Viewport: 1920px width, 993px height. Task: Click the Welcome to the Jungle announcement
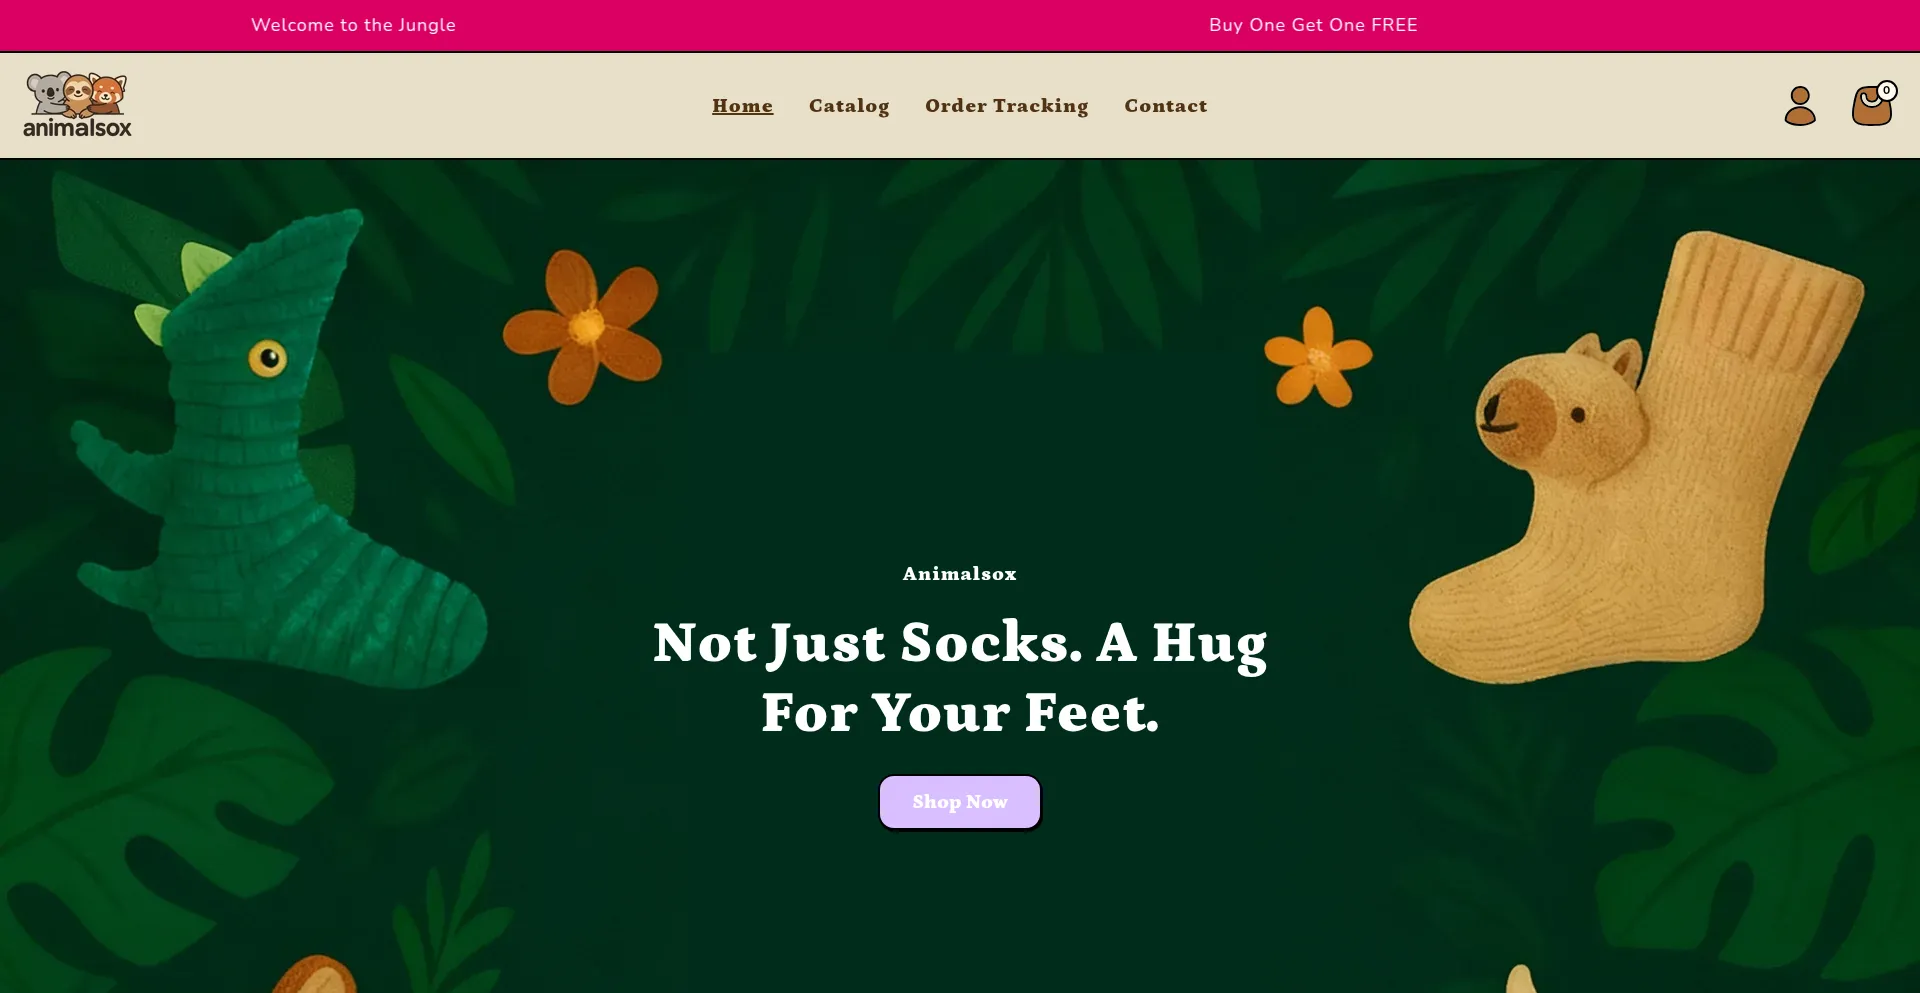pyautogui.click(x=353, y=25)
